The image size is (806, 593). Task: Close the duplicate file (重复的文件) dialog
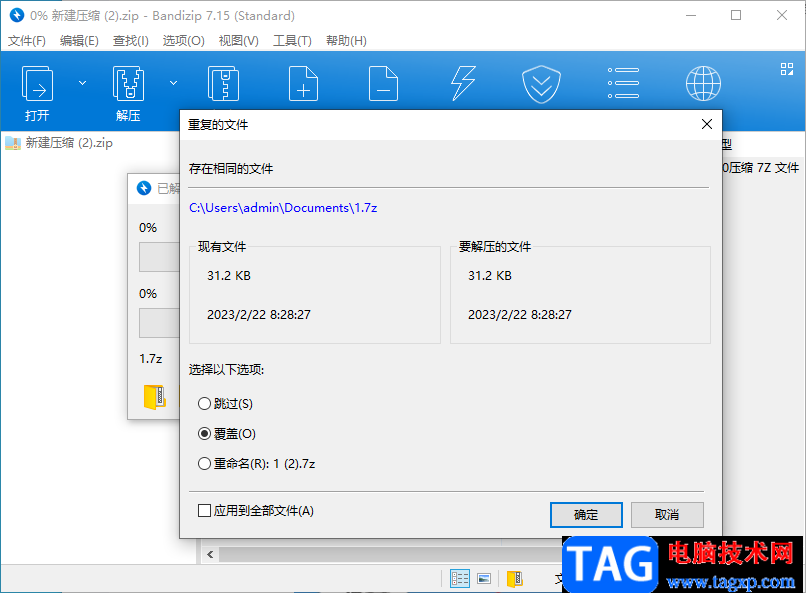click(707, 124)
